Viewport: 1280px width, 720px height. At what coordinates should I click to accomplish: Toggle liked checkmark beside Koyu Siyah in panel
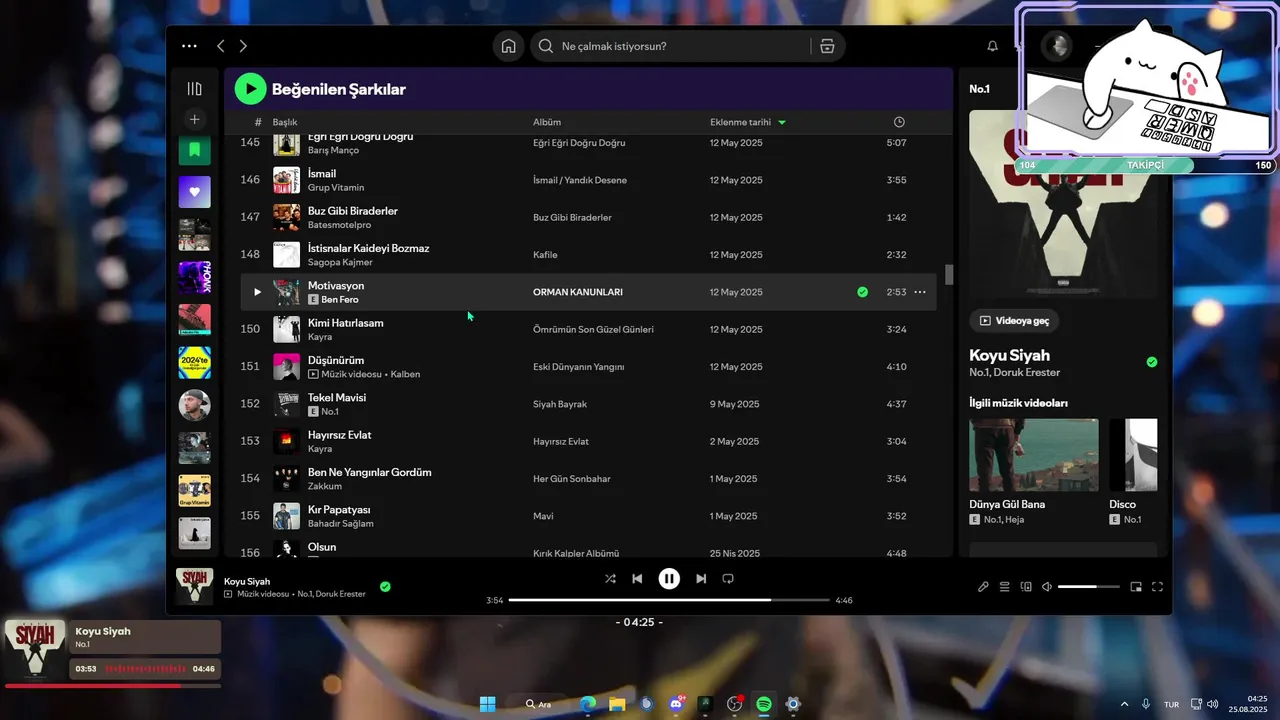coord(1152,362)
